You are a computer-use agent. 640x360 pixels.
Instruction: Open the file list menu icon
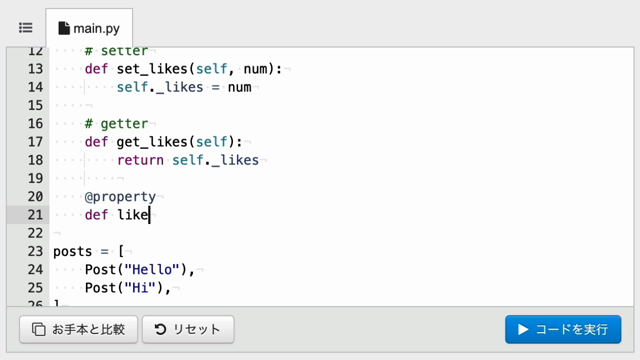[x=26, y=28]
